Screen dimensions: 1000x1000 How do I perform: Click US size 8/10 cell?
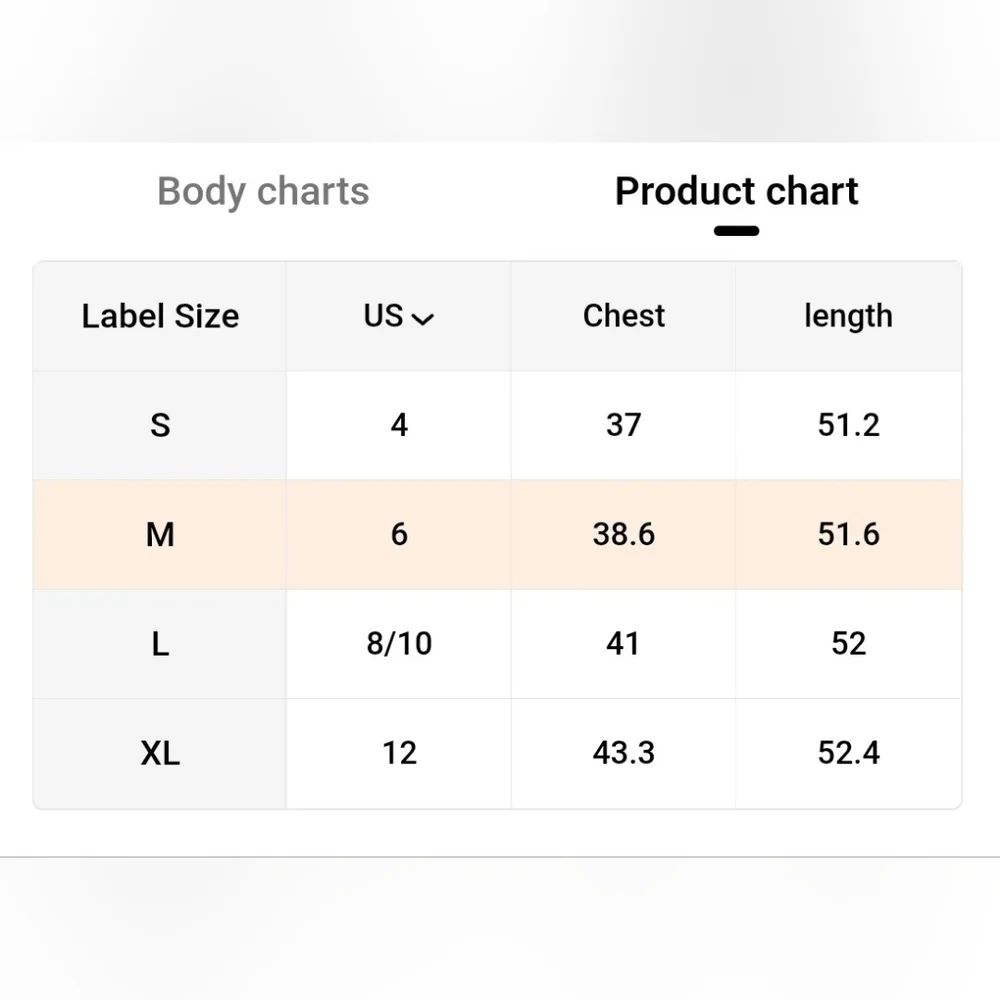(x=399, y=643)
